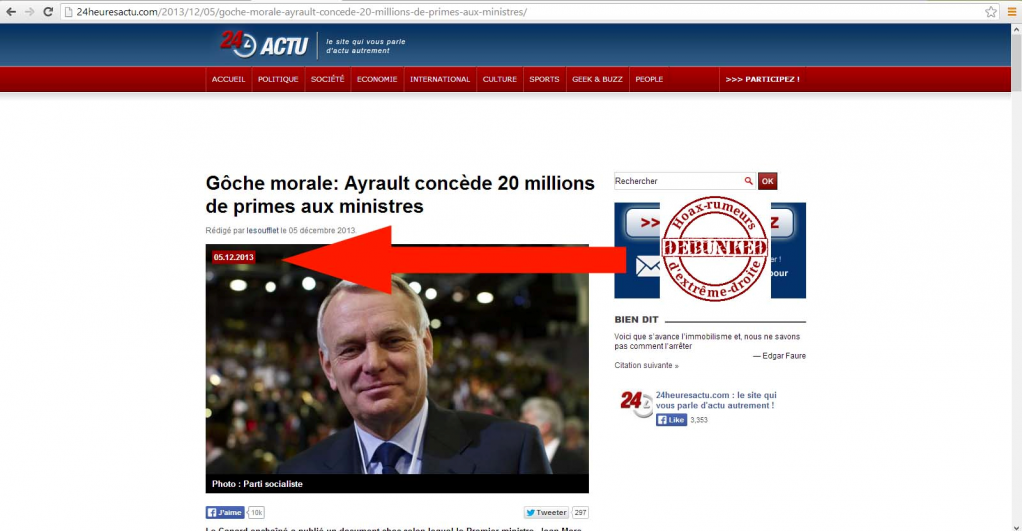The image size is (1022, 531).
Task: Go to the INTERNATIONAL section
Action: pyautogui.click(x=440, y=79)
